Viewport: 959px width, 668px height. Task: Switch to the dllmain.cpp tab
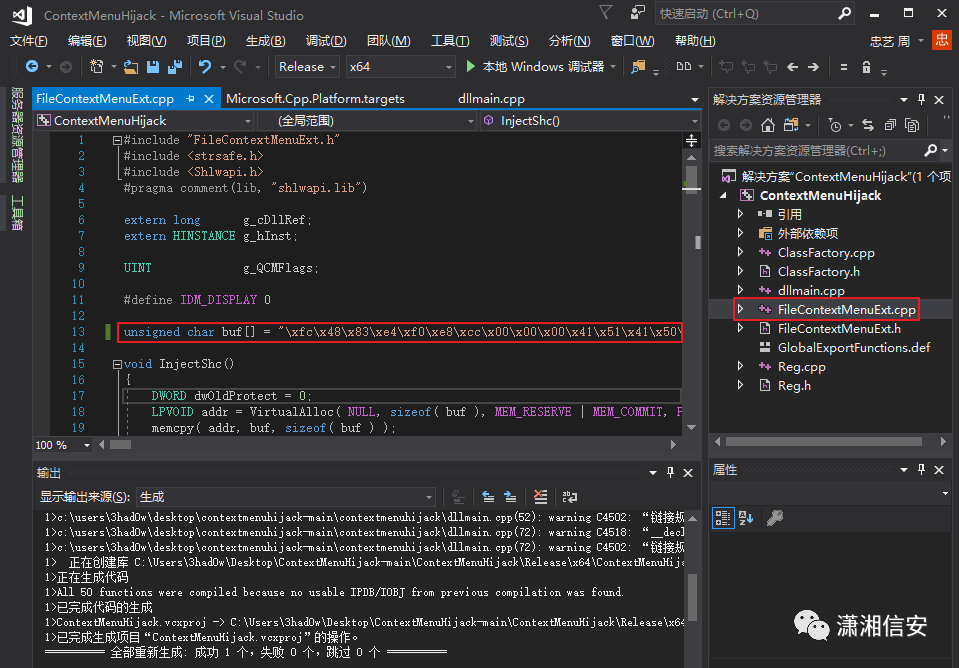tap(491, 98)
